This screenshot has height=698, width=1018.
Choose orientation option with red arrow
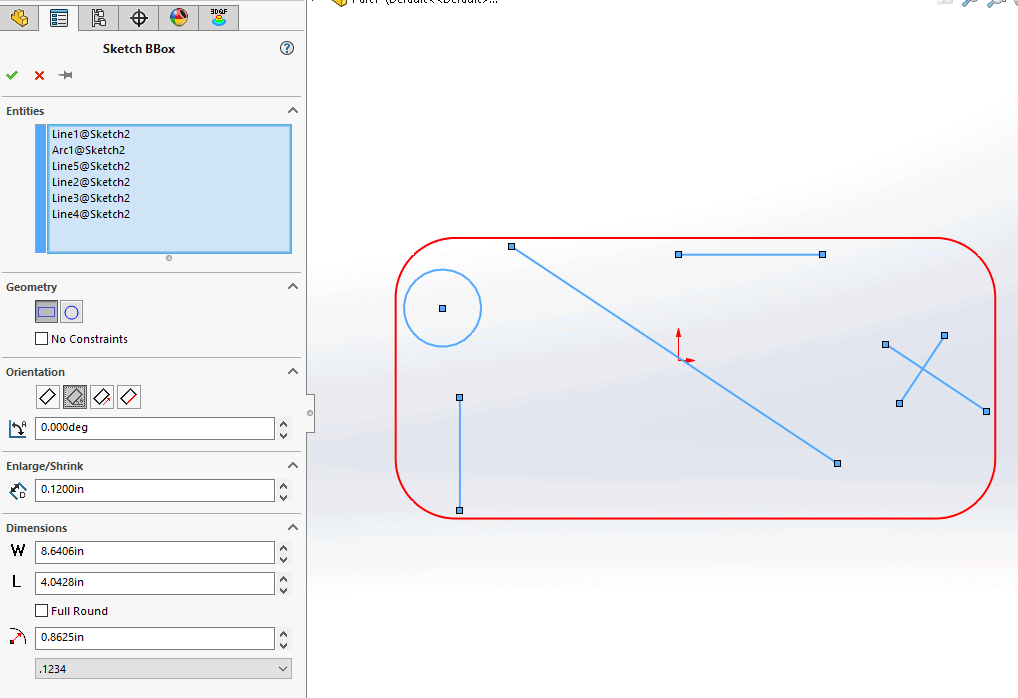point(101,397)
